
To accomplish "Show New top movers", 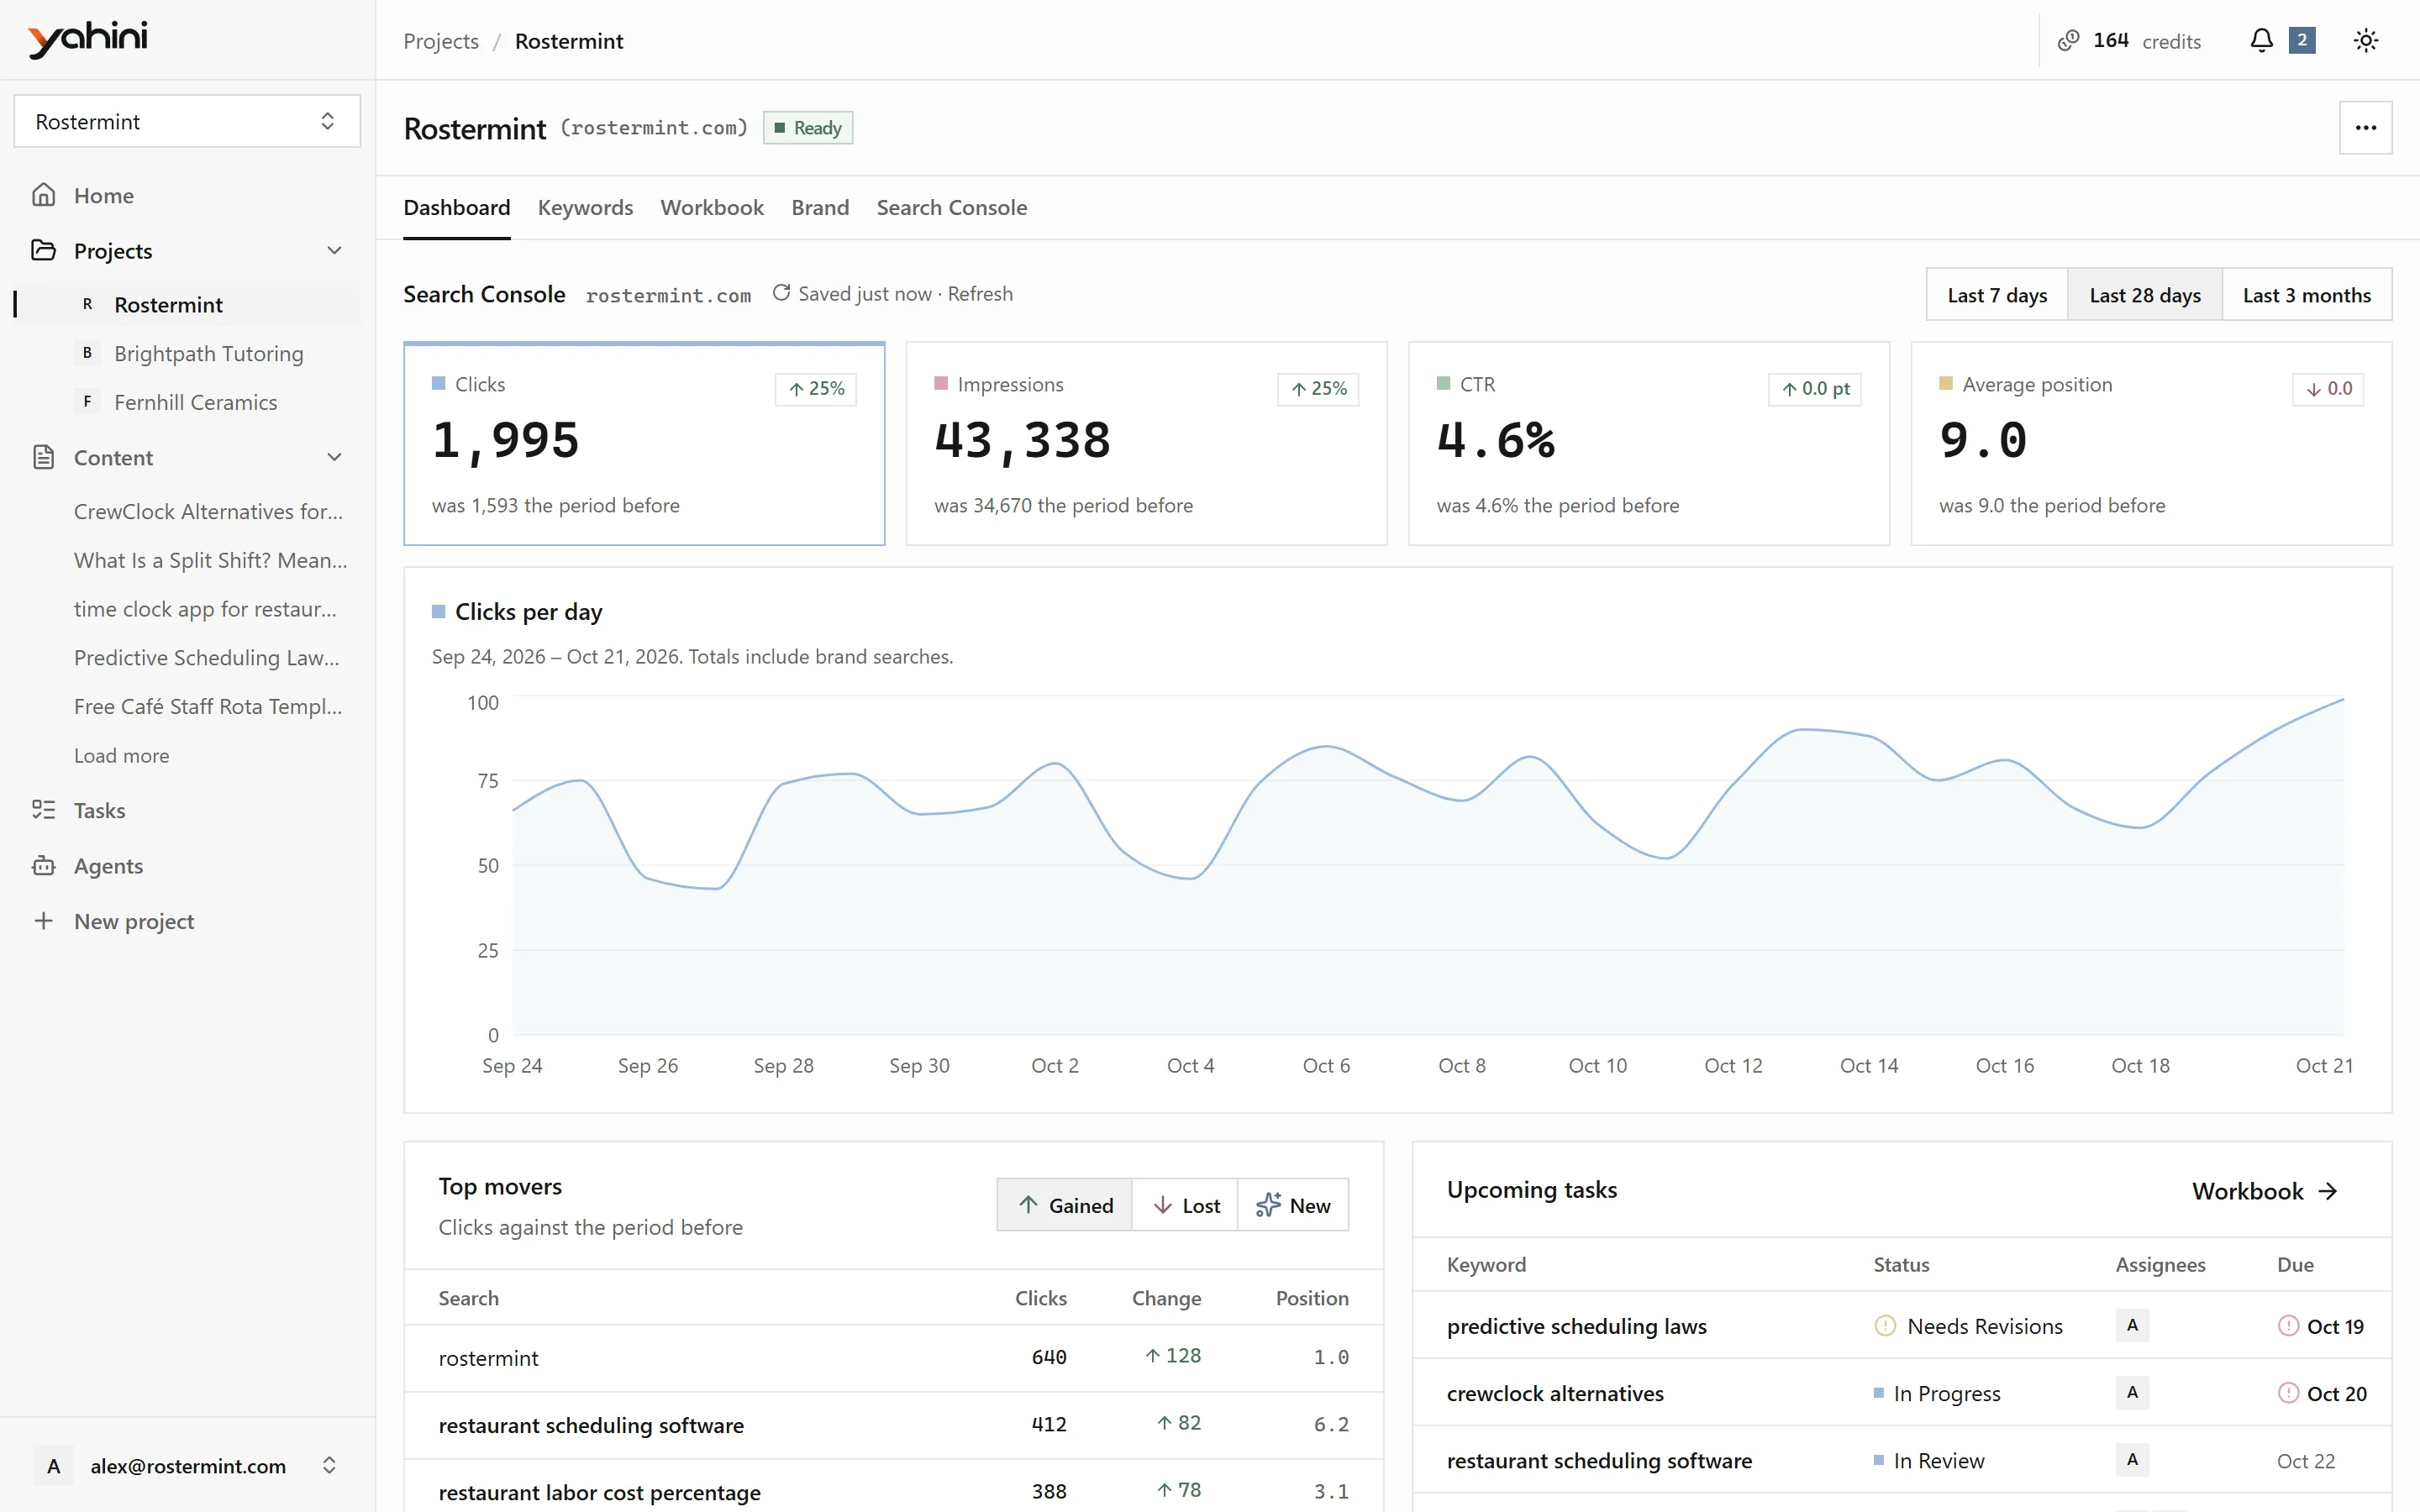I will 1293,1205.
